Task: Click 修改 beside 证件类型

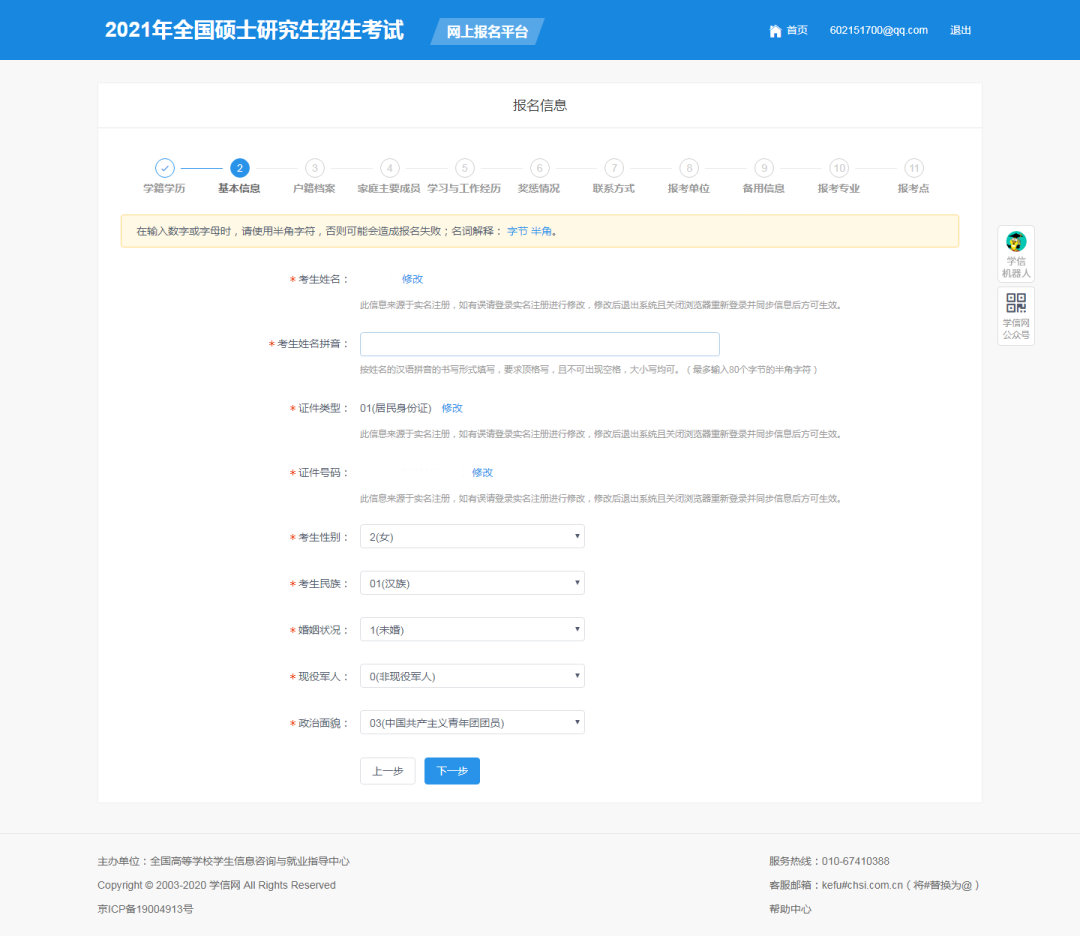Action: [452, 407]
